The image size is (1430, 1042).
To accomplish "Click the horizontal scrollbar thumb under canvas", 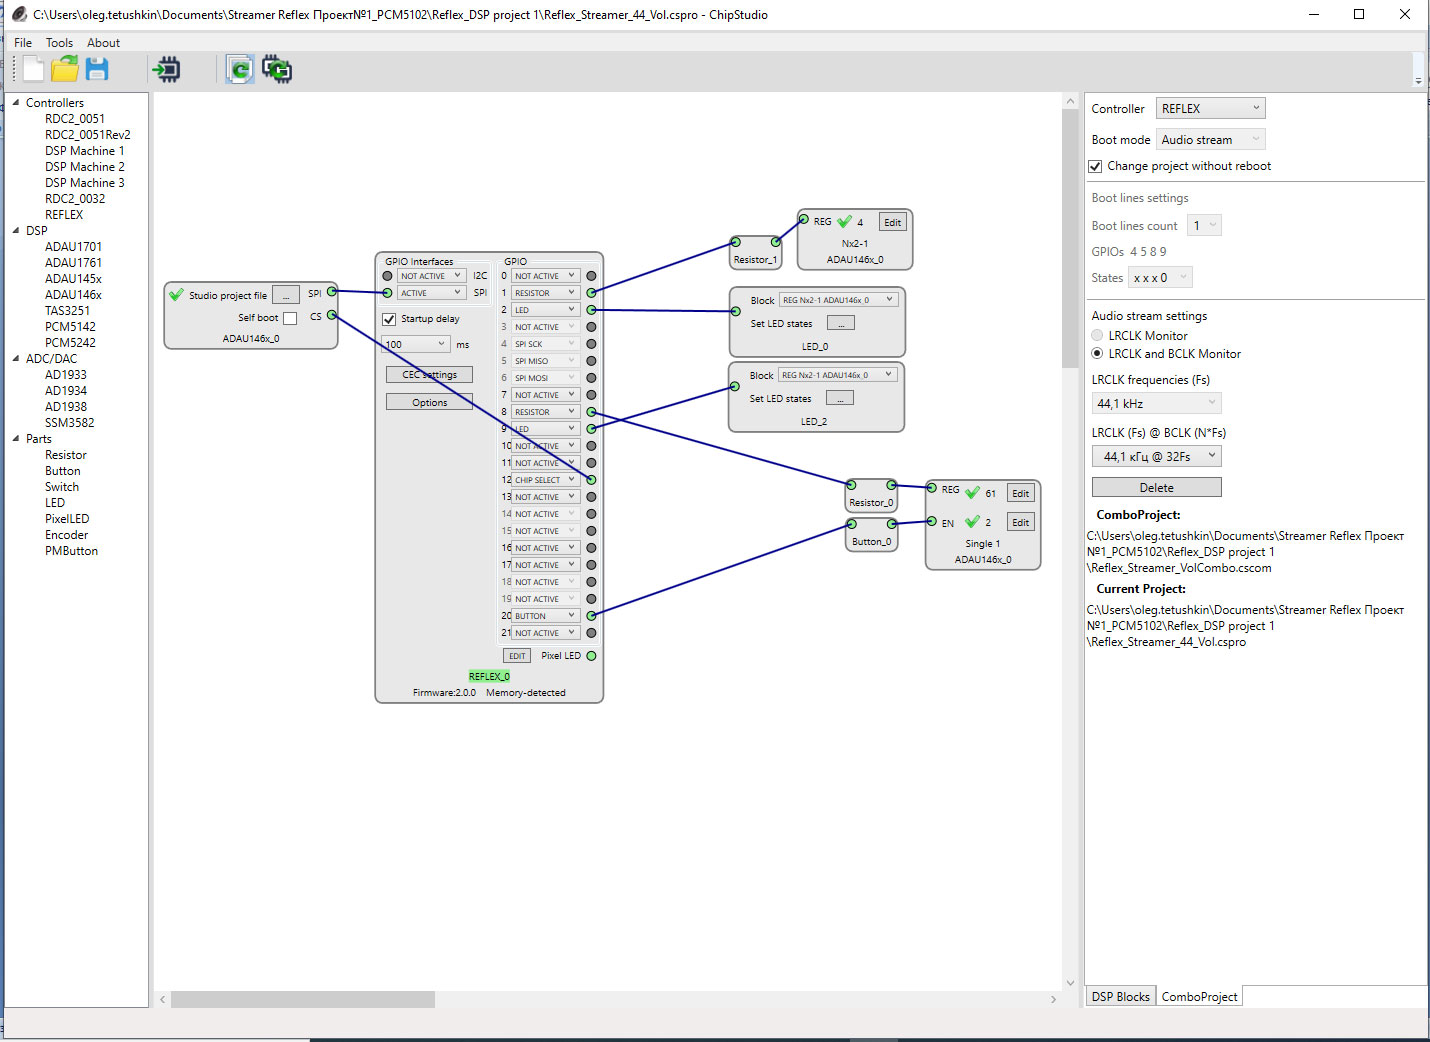I will tap(302, 999).
